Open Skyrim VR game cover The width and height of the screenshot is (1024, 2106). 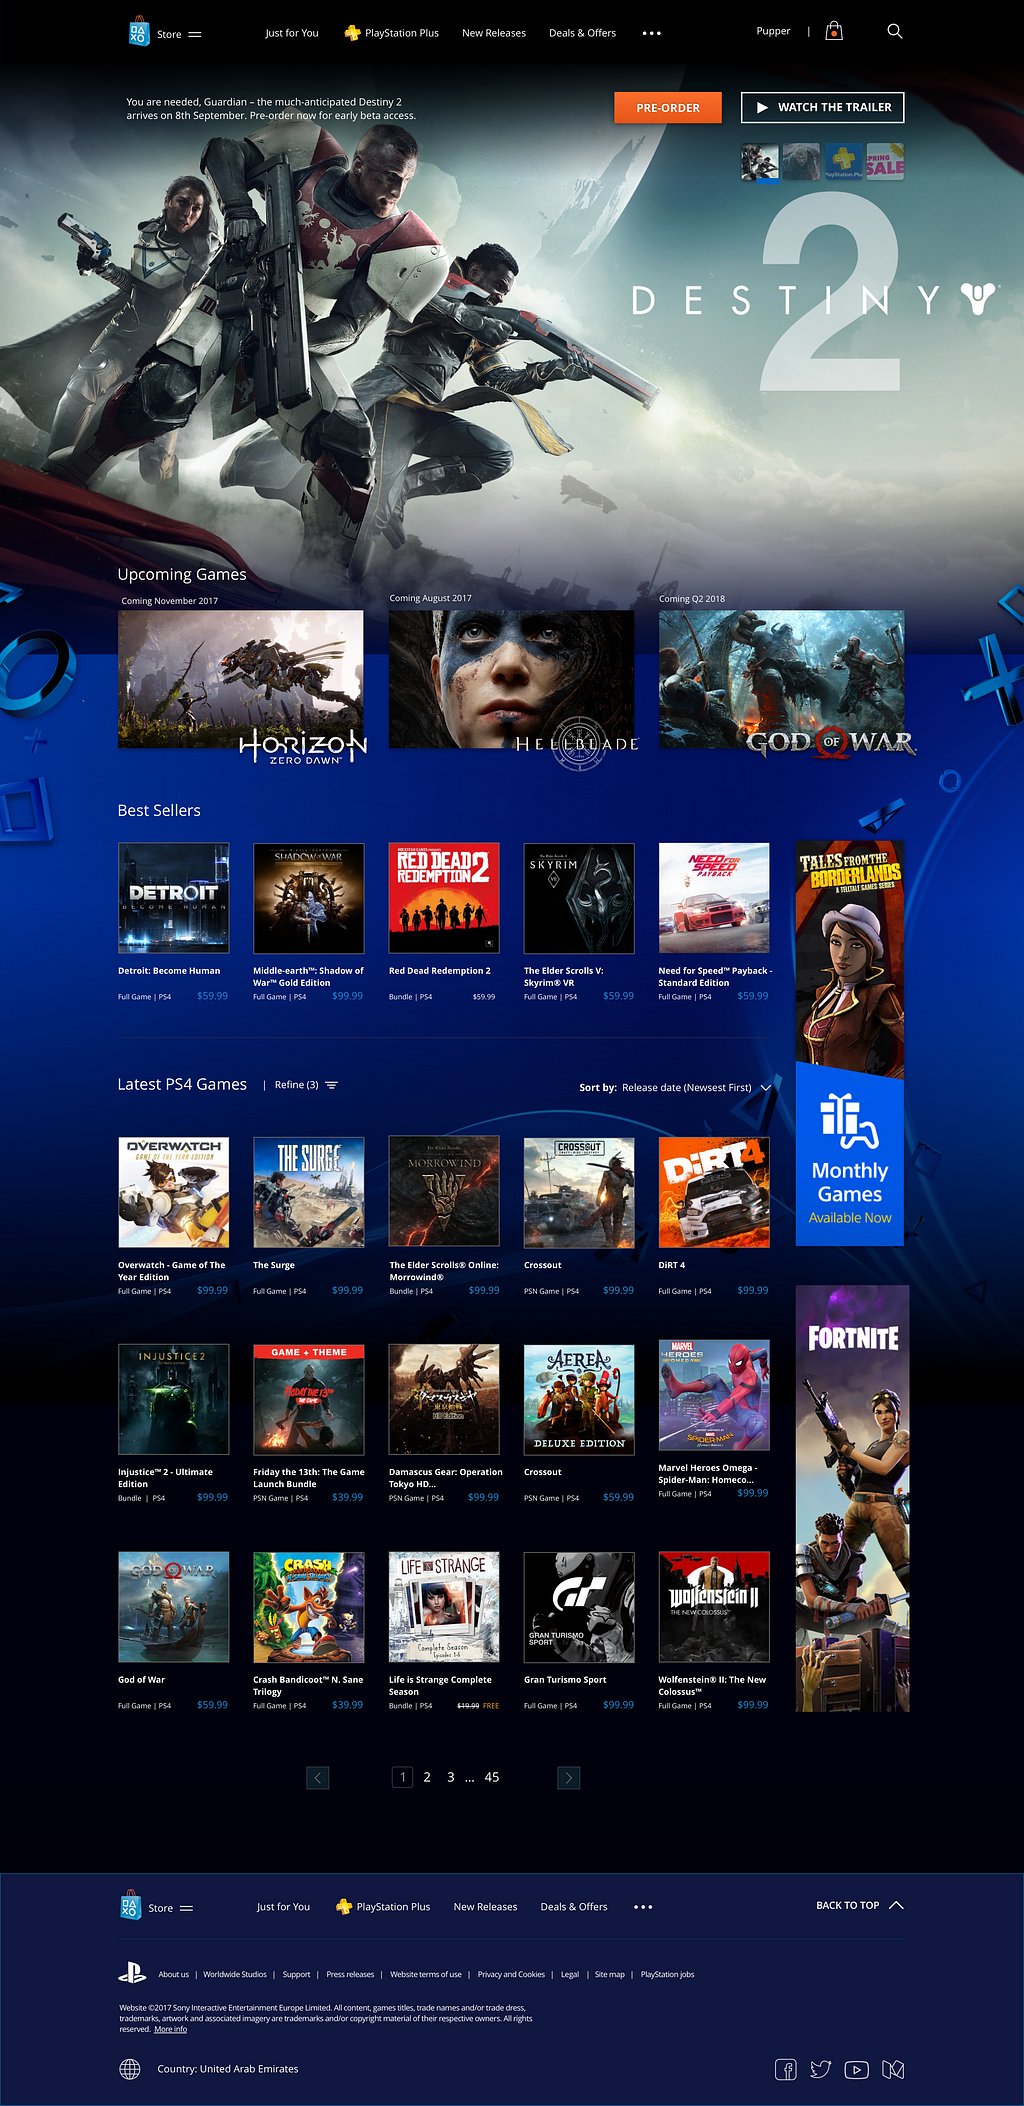pos(579,898)
